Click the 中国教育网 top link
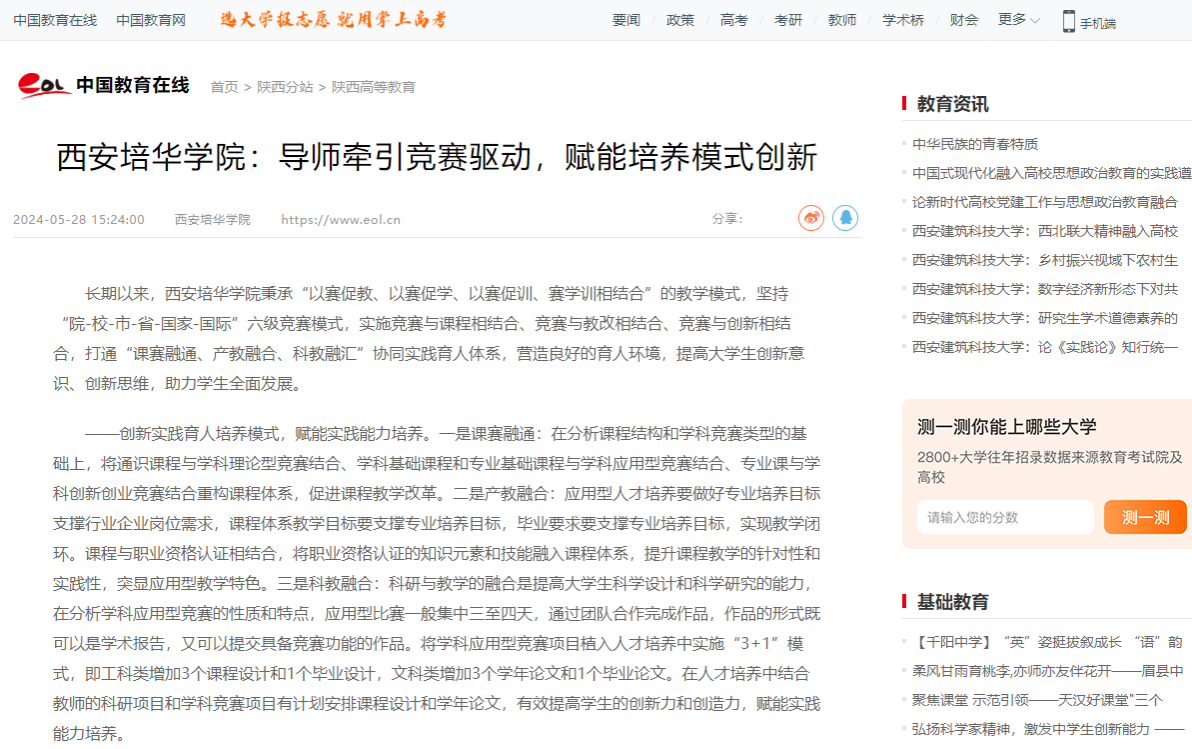1192x749 pixels. point(151,20)
